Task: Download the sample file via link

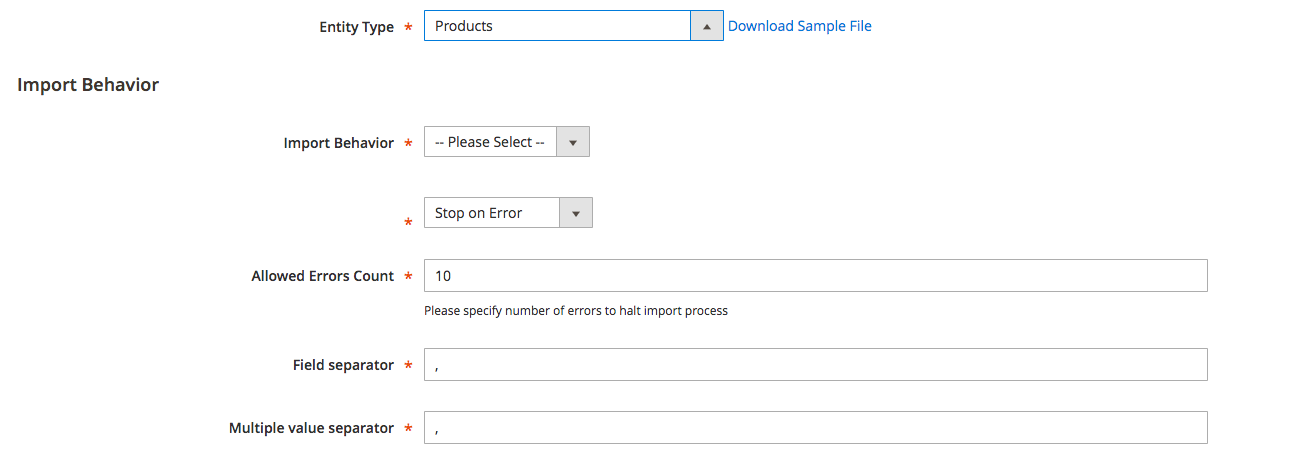Action: (x=799, y=26)
